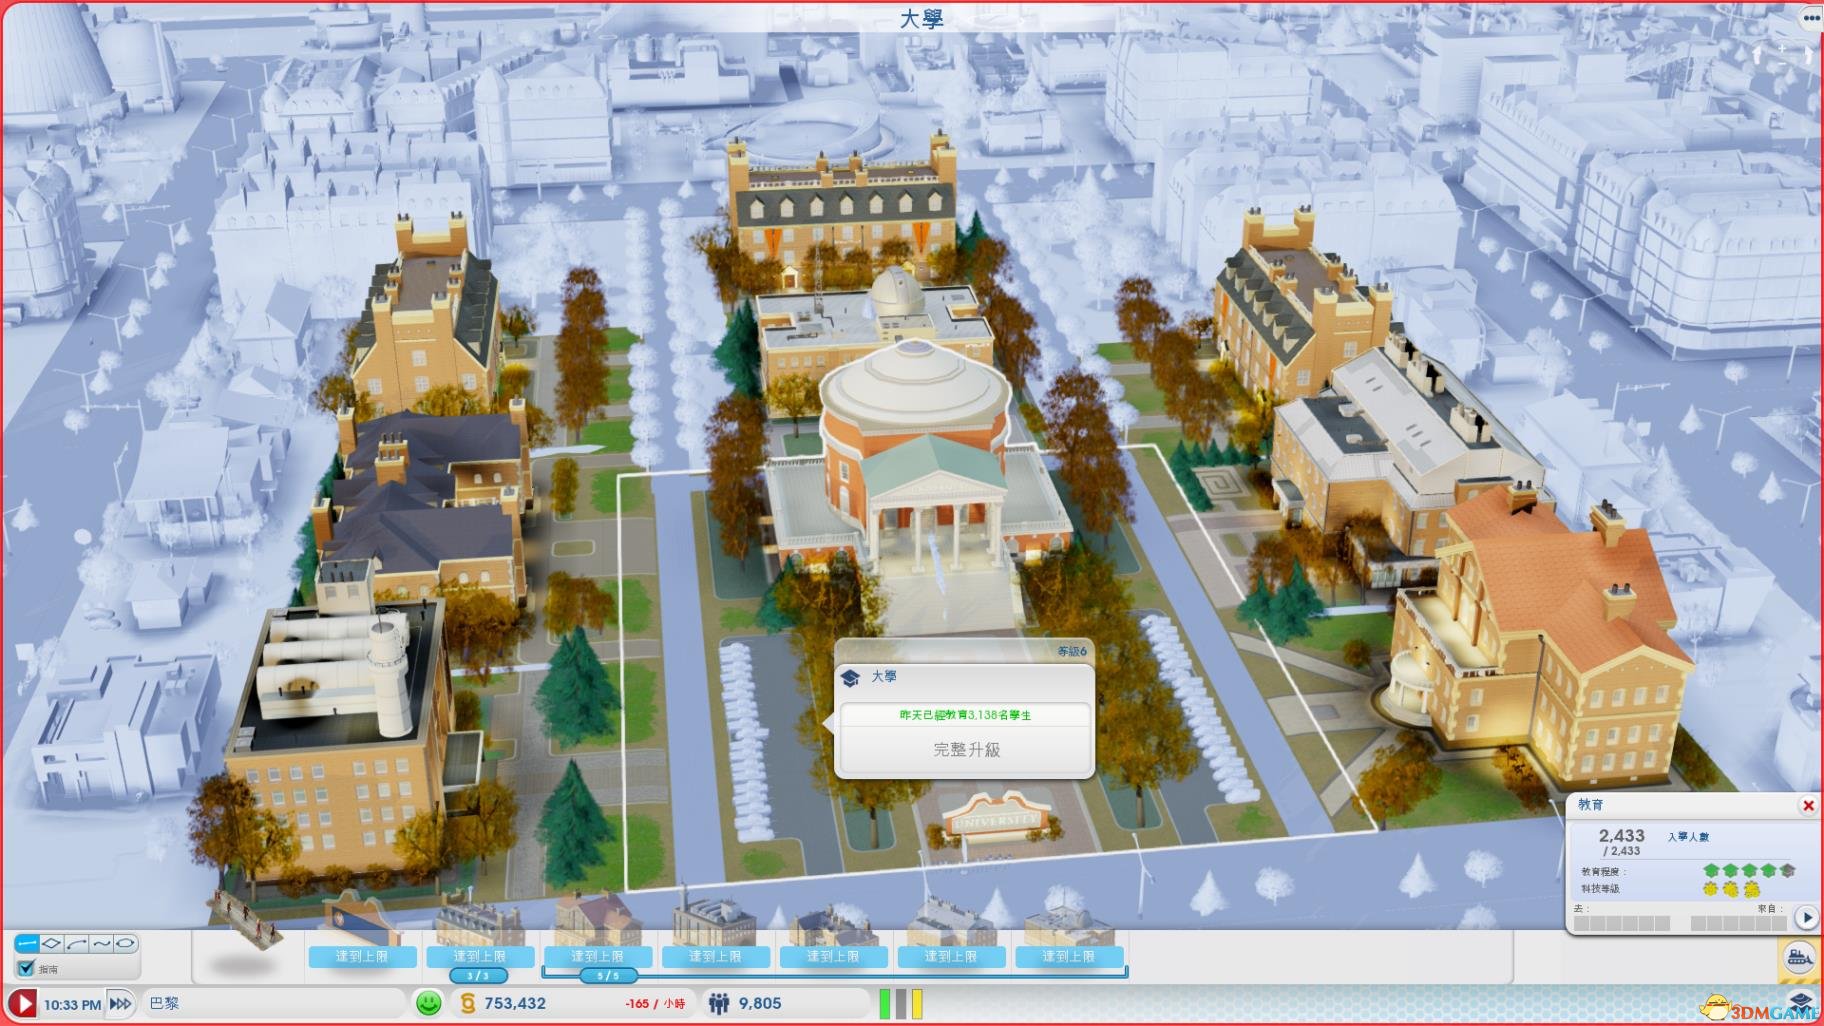Click the 教育 panel title

point(1591,804)
